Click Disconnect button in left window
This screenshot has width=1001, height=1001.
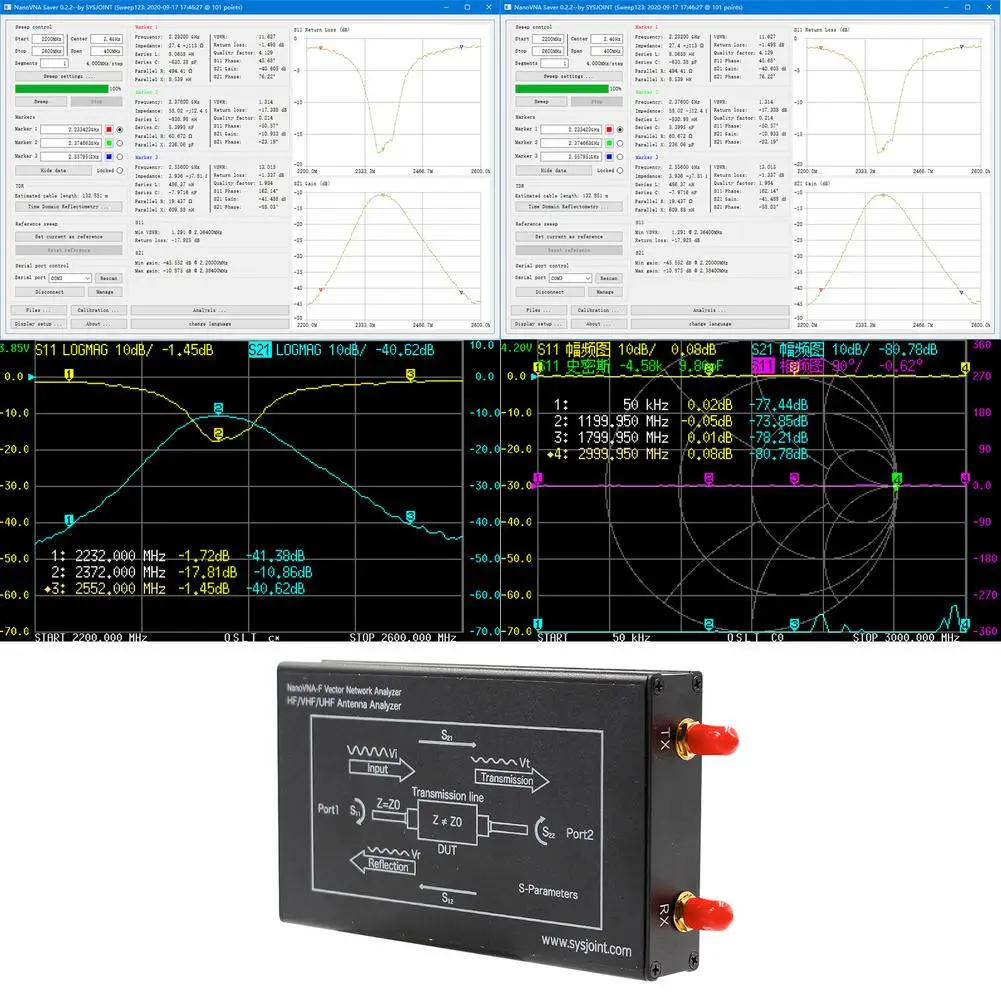pos(49,292)
